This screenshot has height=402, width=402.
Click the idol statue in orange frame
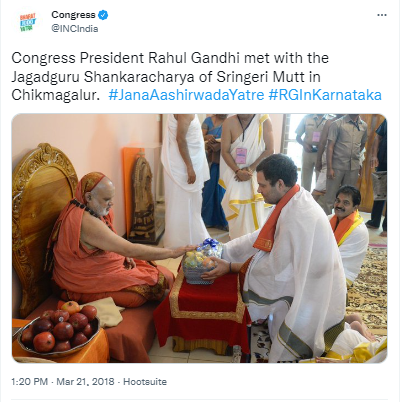coord(144,197)
